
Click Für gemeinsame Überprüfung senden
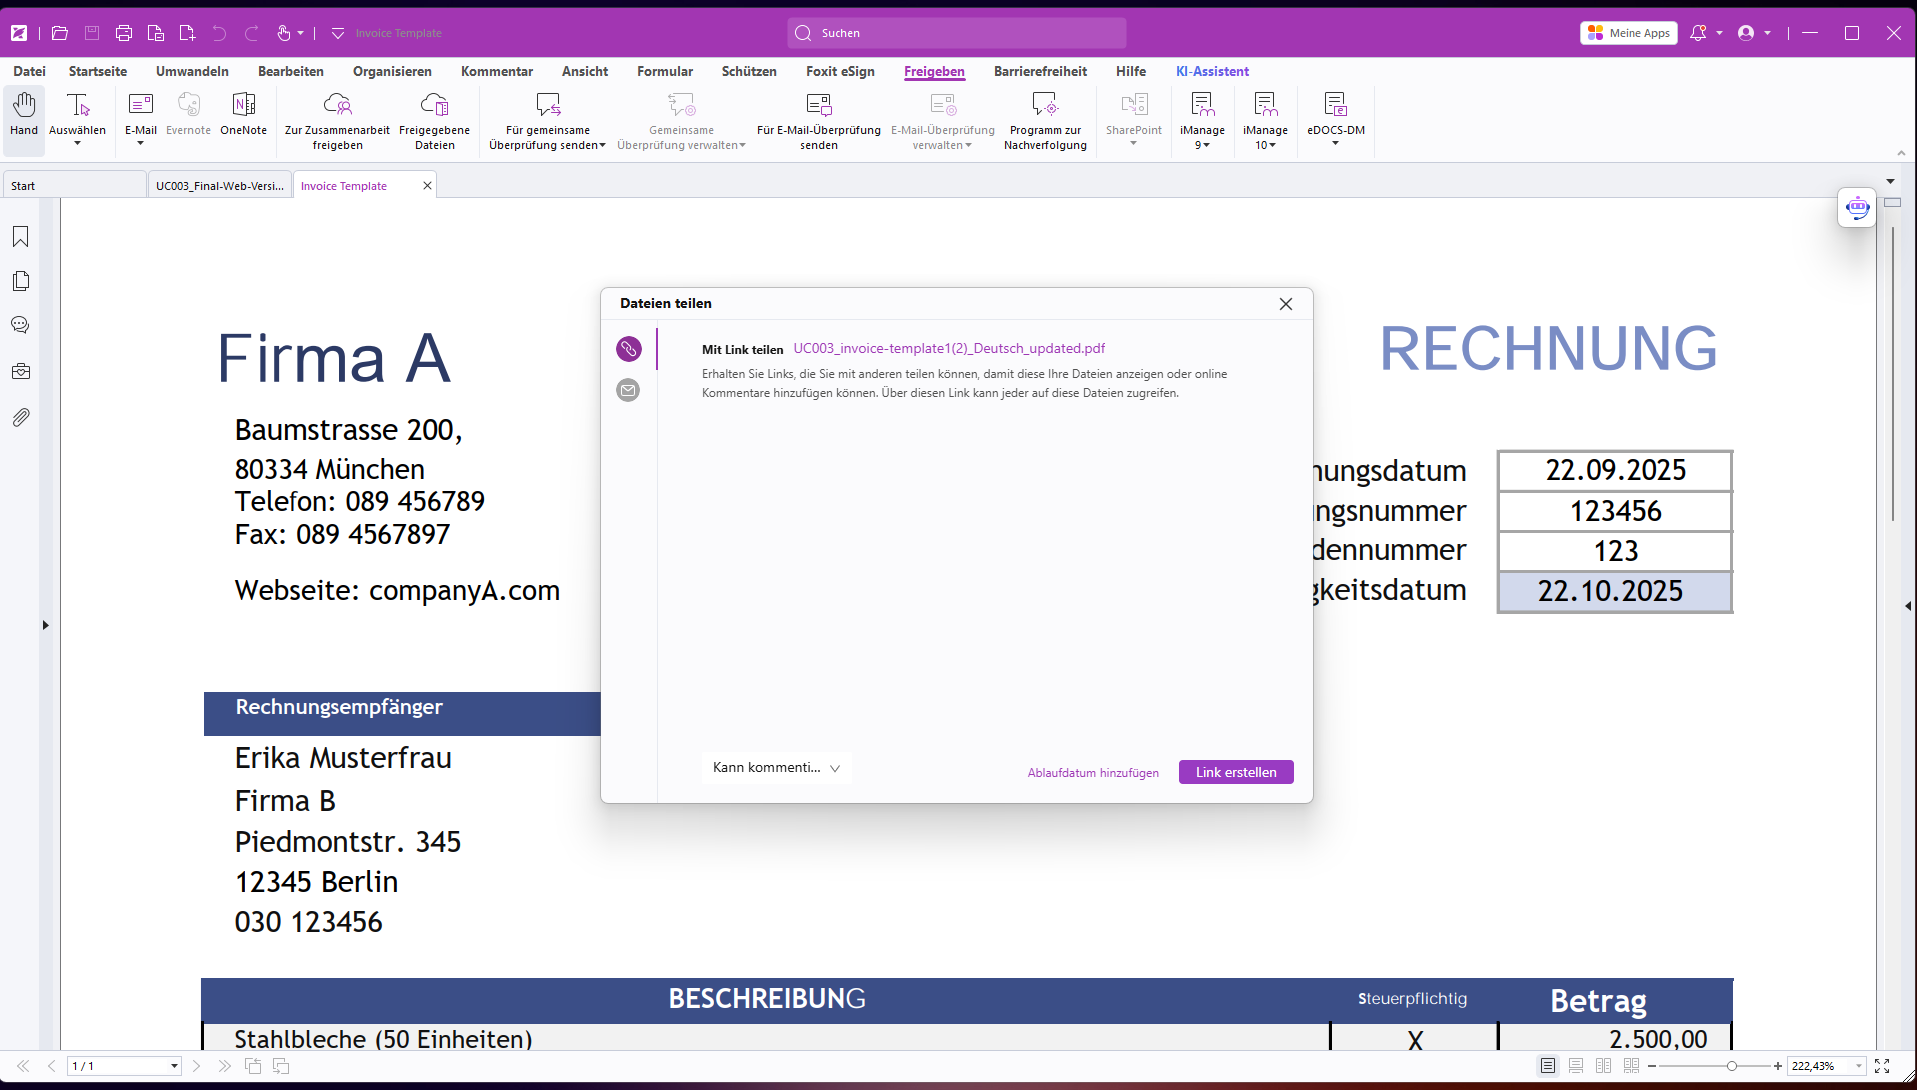click(548, 120)
